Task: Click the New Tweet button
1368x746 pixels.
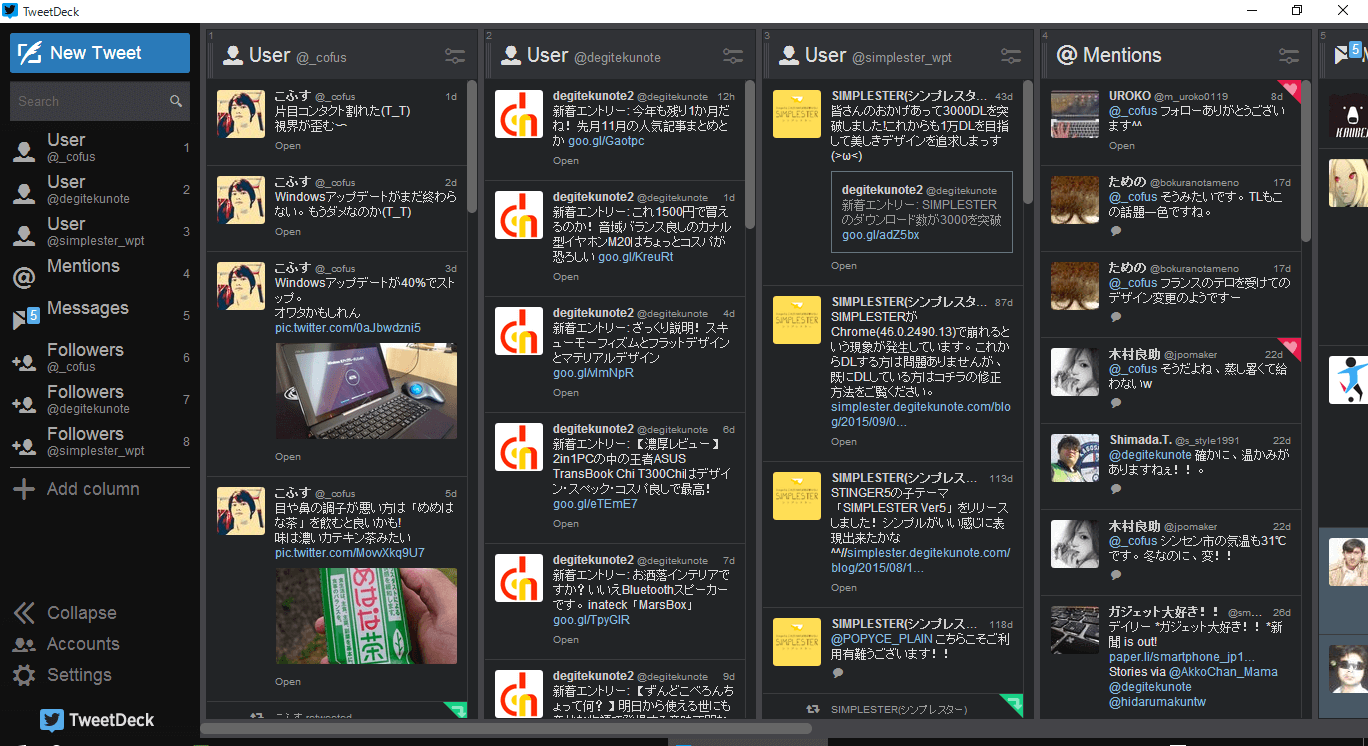Action: [100, 53]
